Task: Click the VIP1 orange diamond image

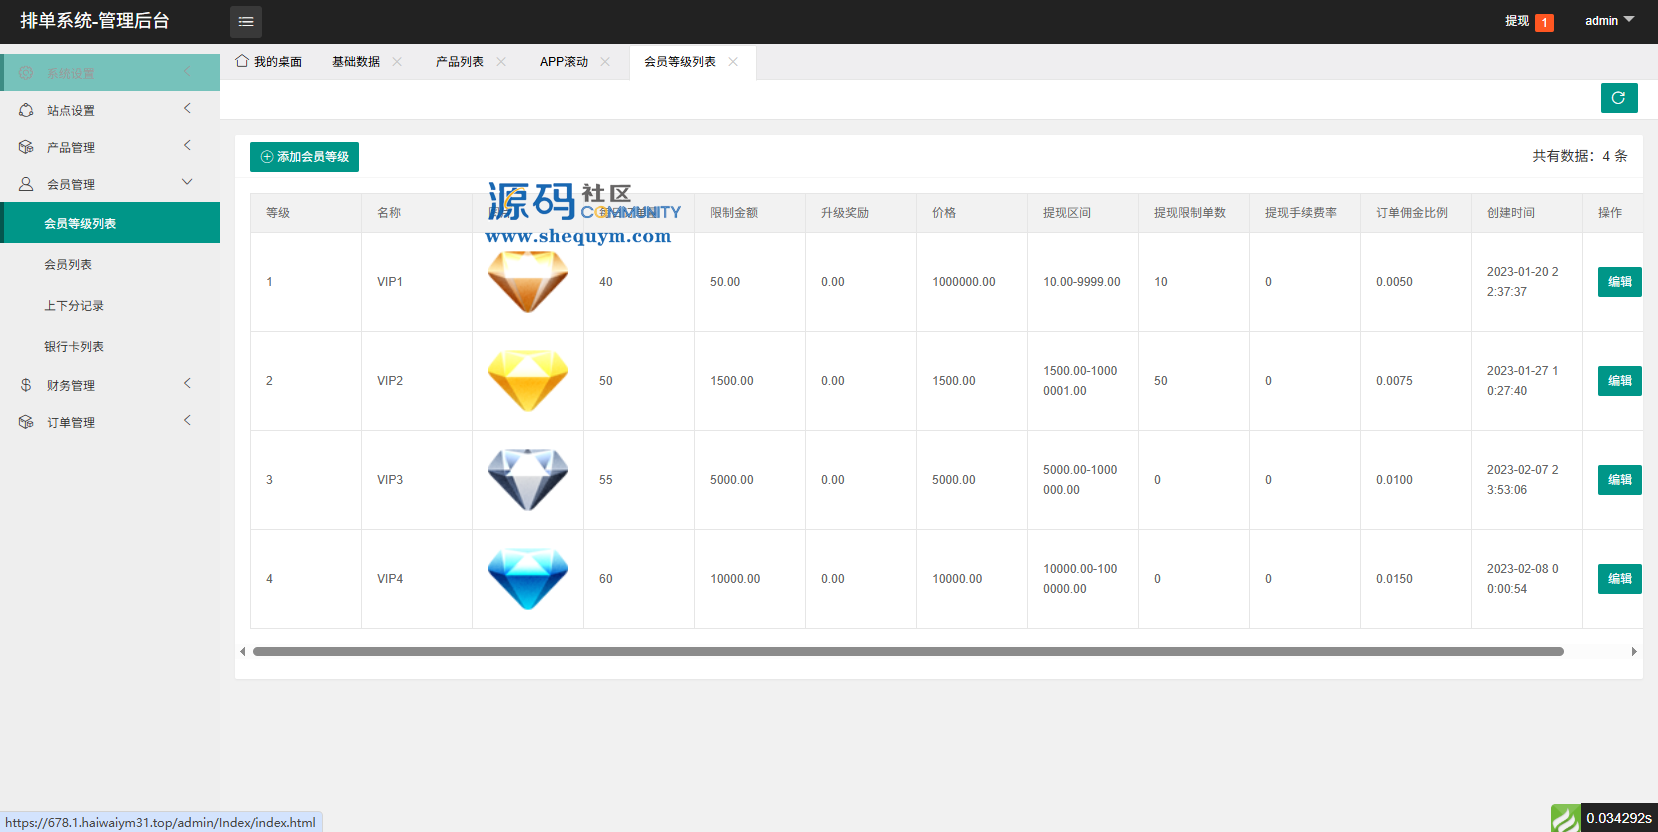Action: 527,282
